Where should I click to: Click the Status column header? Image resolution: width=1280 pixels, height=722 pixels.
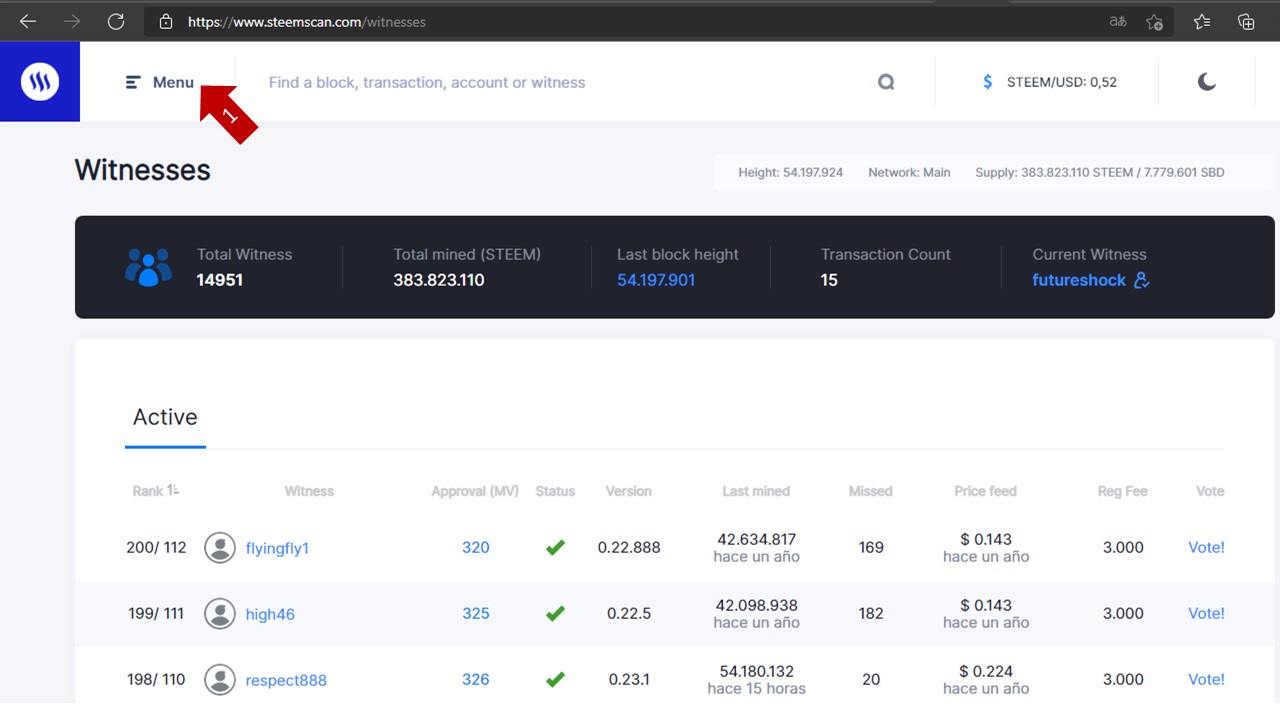coord(555,491)
